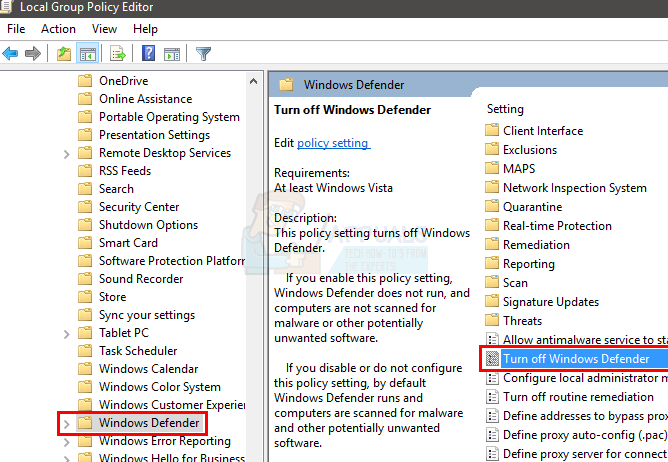This screenshot has width=668, height=462.
Task: Click the Forward arrow toolbar button
Action: [x=33, y=53]
